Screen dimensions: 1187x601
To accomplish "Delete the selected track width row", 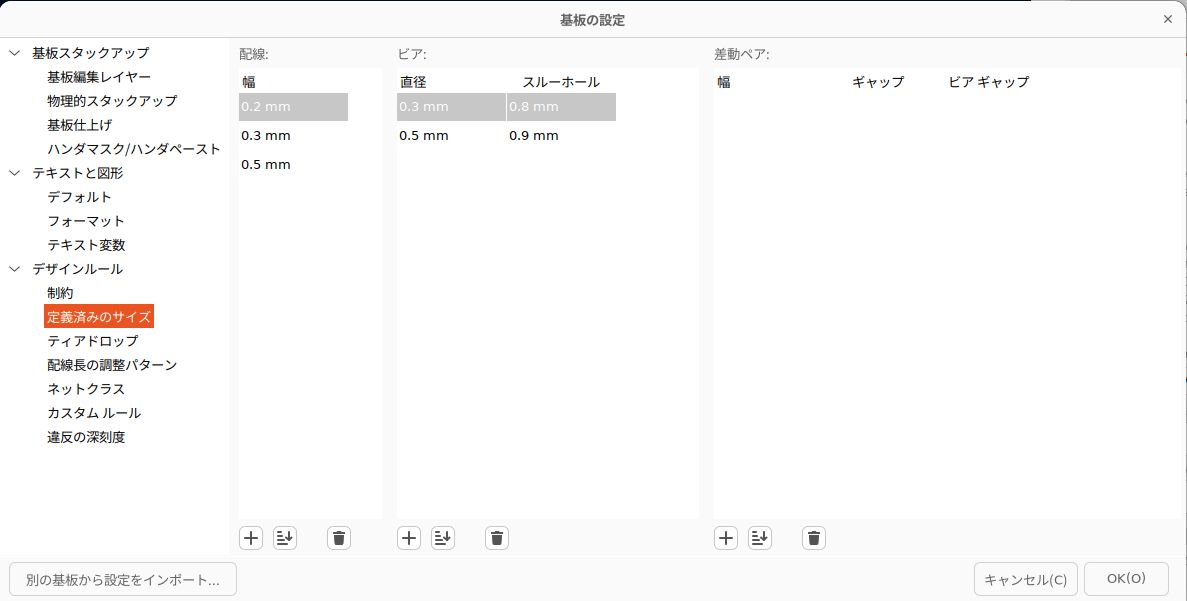I will point(339,538).
